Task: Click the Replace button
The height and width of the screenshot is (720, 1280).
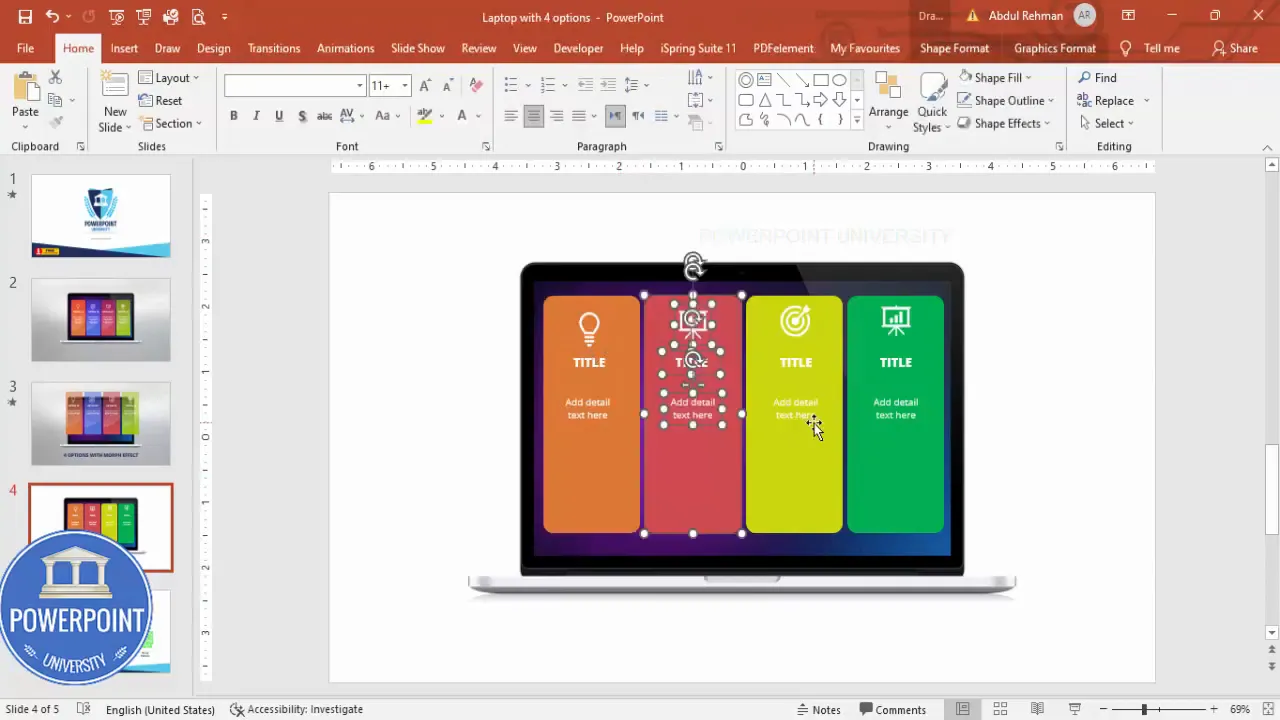Action: 1105,100
